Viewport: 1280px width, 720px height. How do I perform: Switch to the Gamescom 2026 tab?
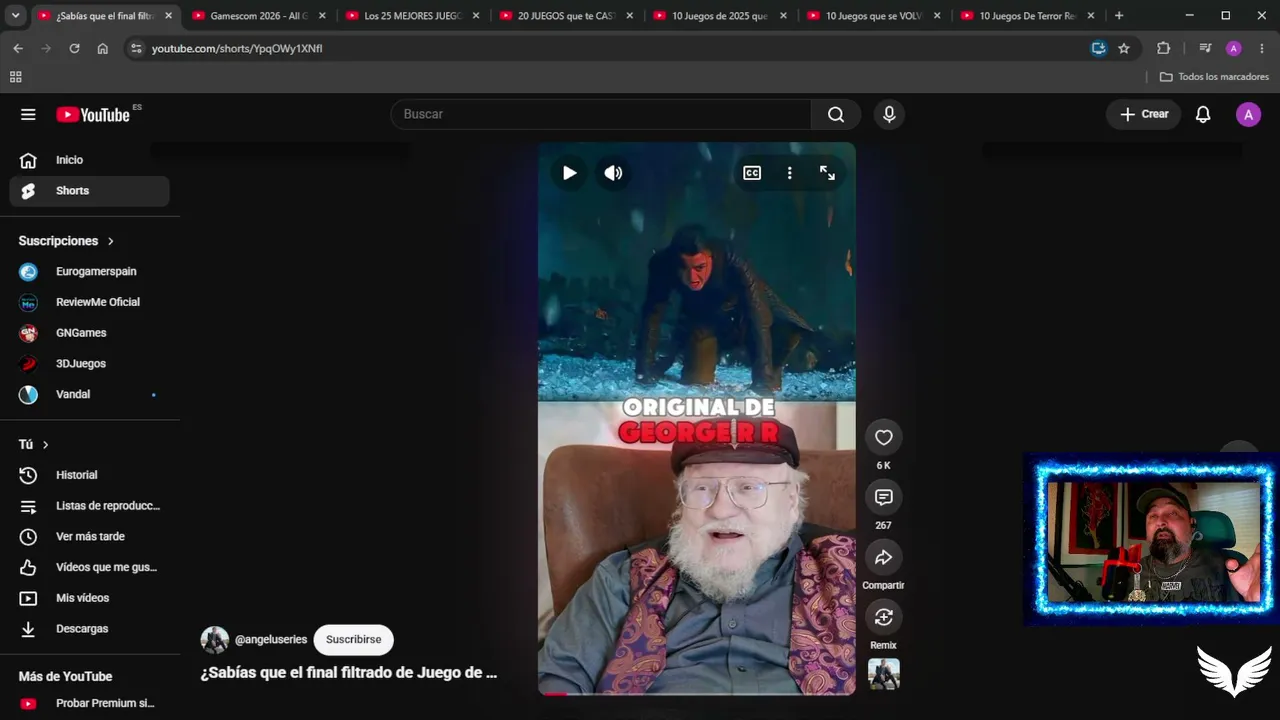pos(258,16)
